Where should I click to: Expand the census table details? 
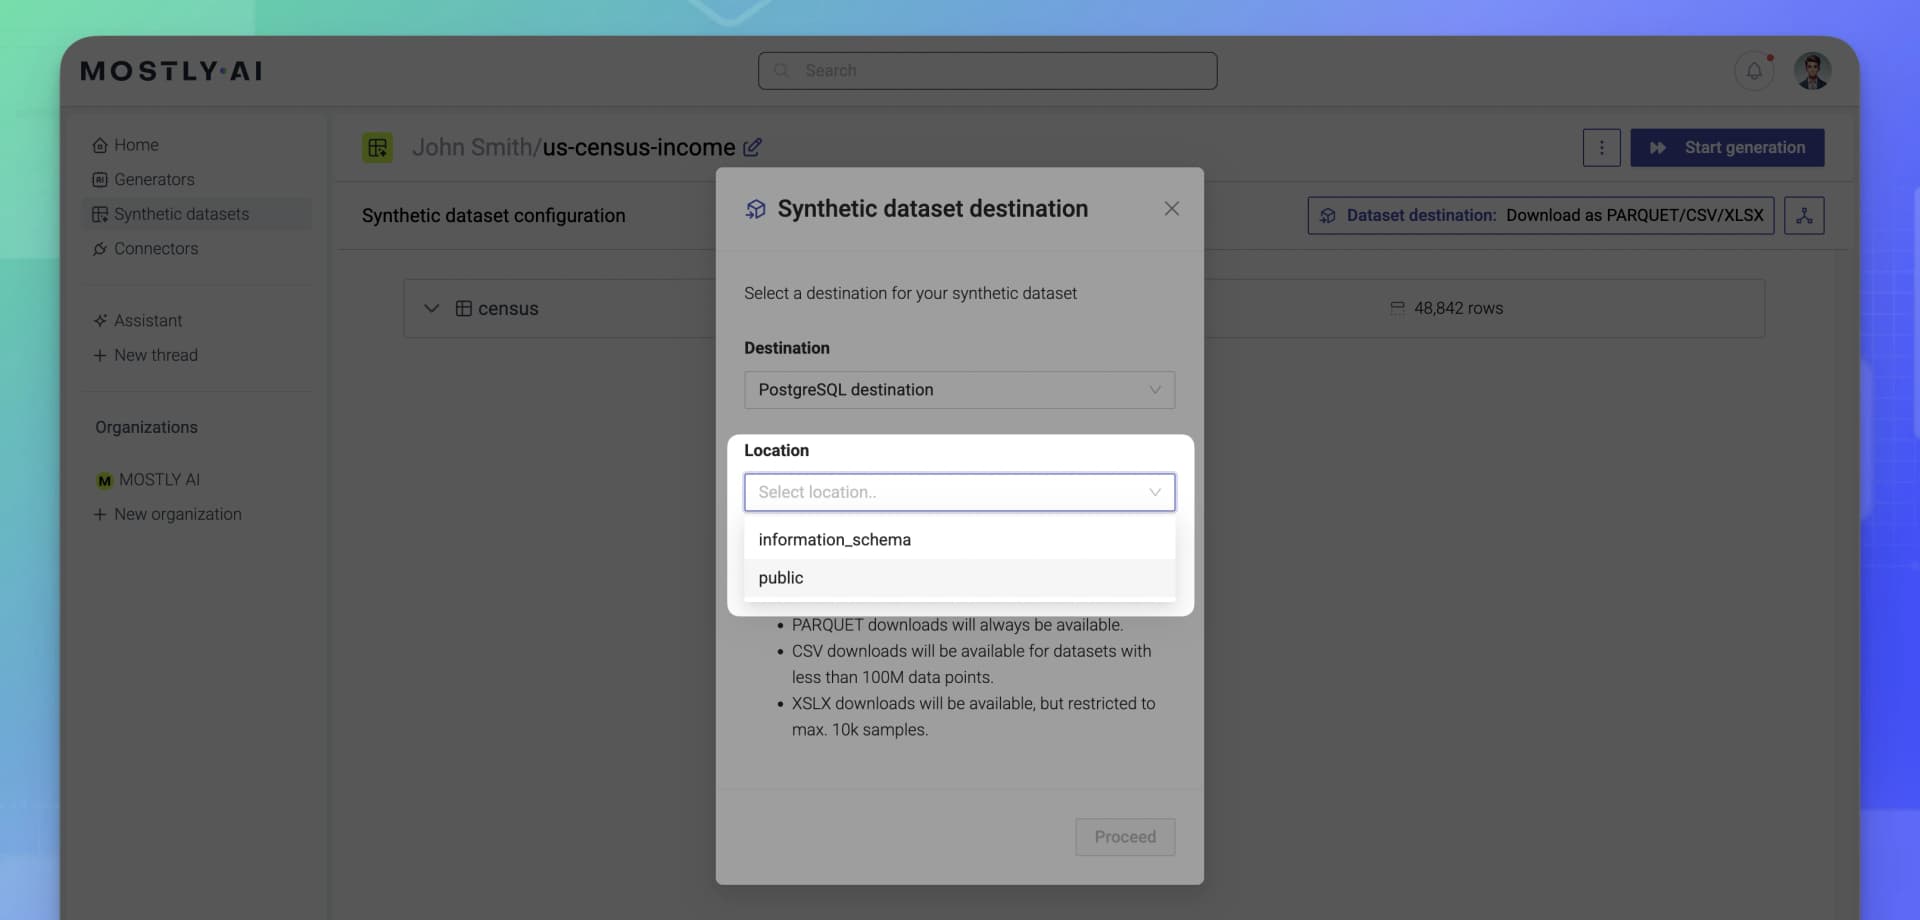(x=431, y=307)
